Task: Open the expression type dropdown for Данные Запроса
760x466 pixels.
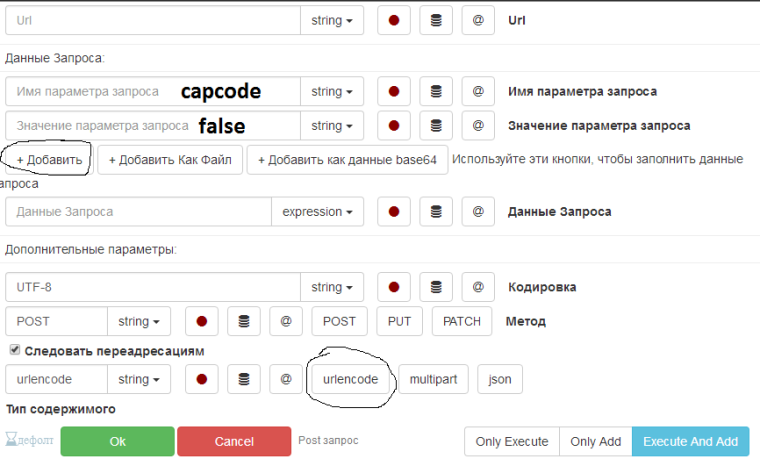Action: coord(317,212)
